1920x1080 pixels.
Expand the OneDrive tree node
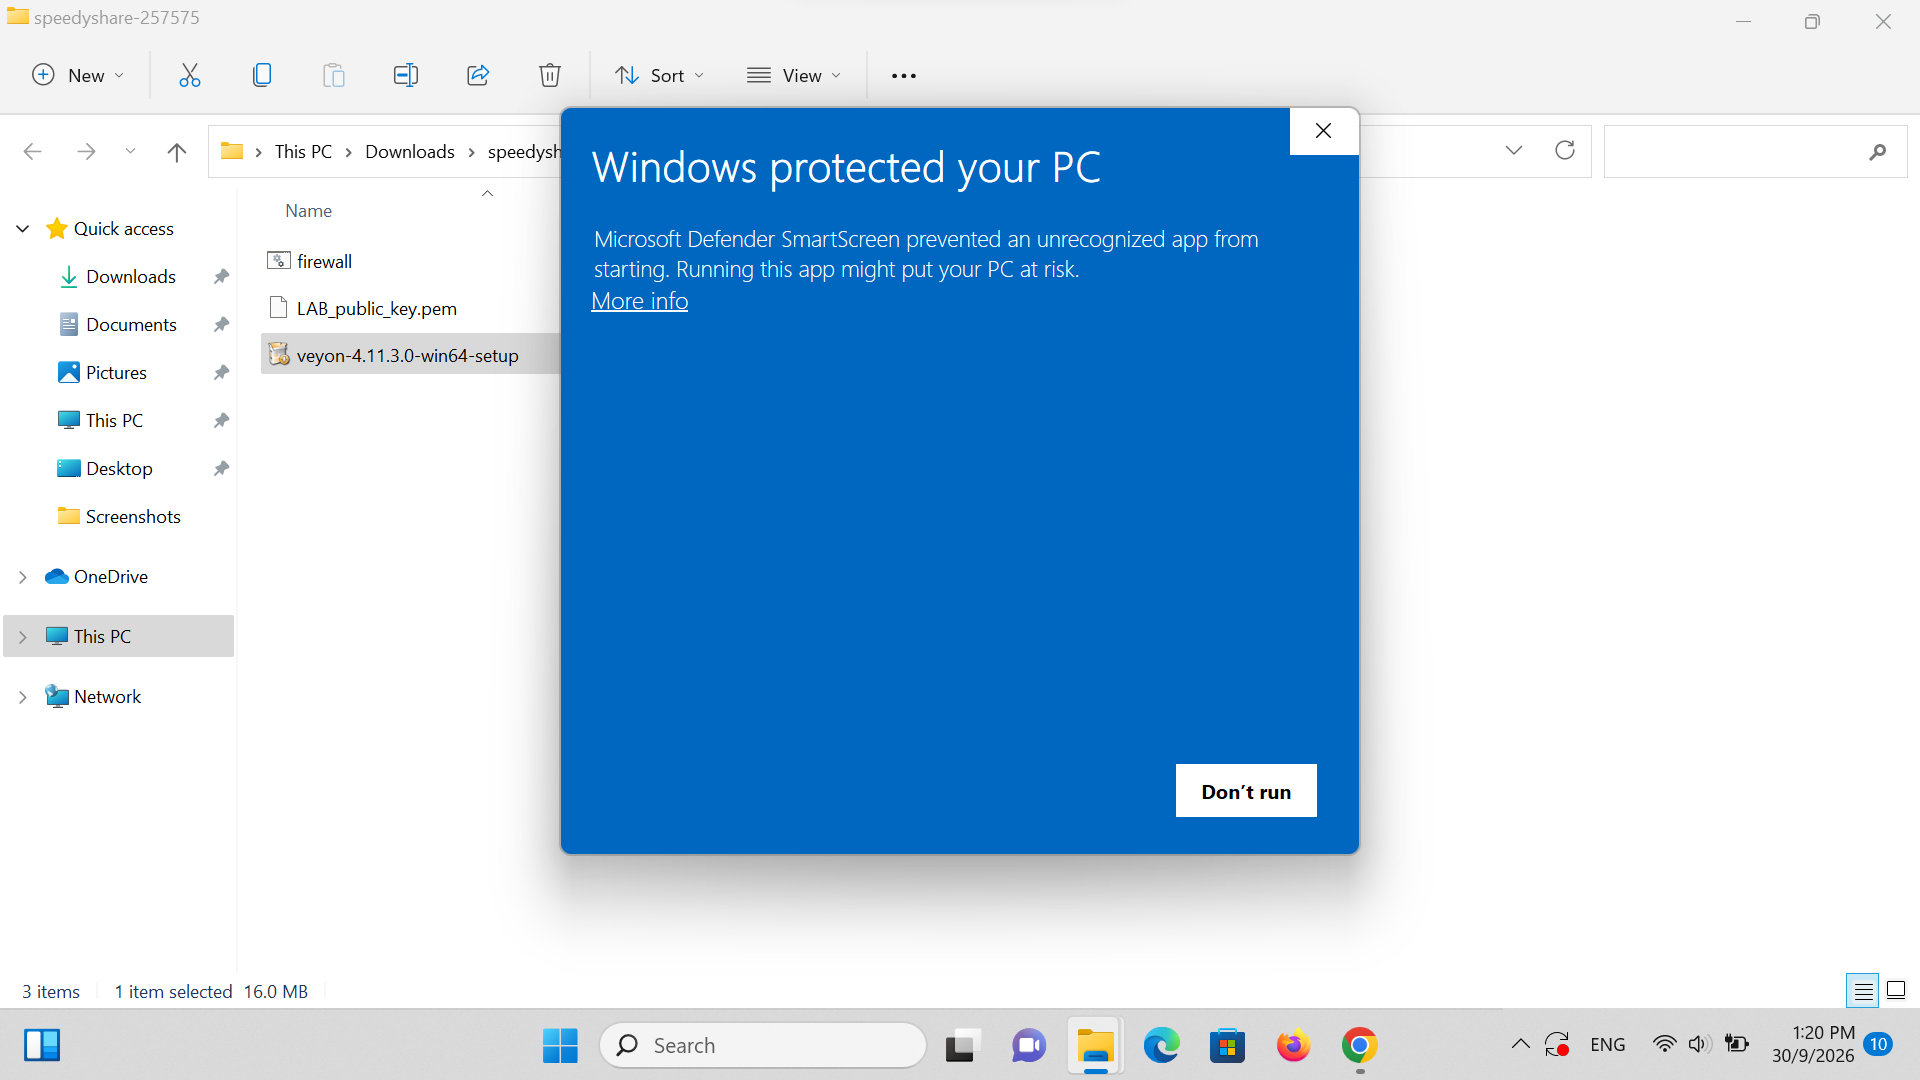[23, 577]
